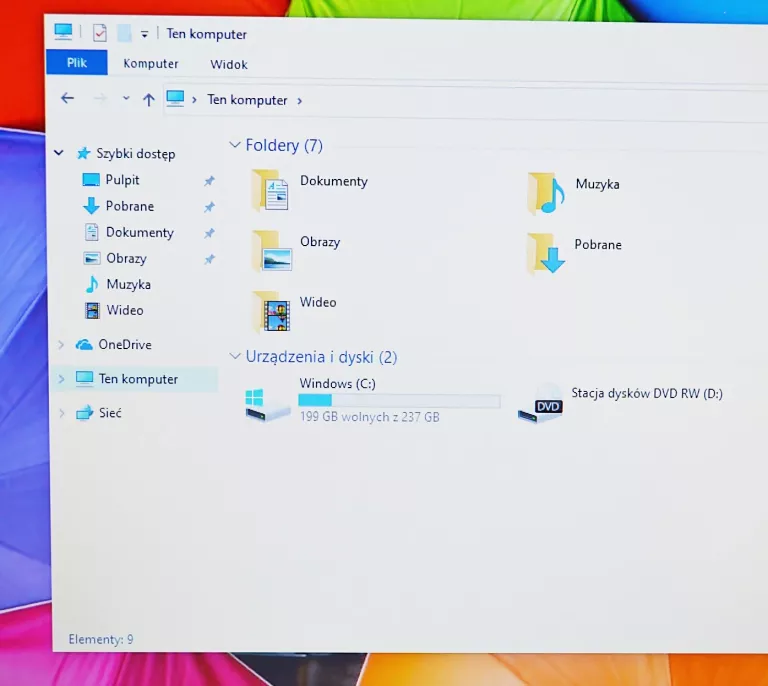768x686 pixels.
Task: Expand the Sieć tree node
Action: 62,413
